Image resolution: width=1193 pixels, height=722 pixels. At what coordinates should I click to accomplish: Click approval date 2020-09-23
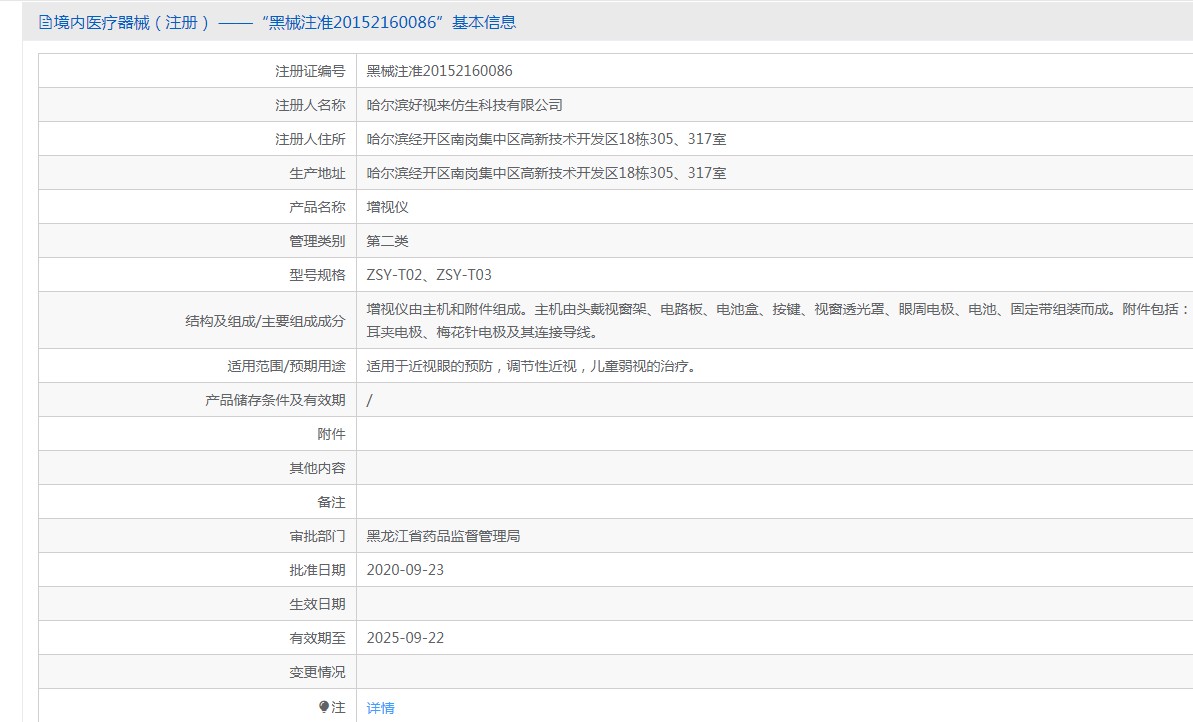point(406,570)
